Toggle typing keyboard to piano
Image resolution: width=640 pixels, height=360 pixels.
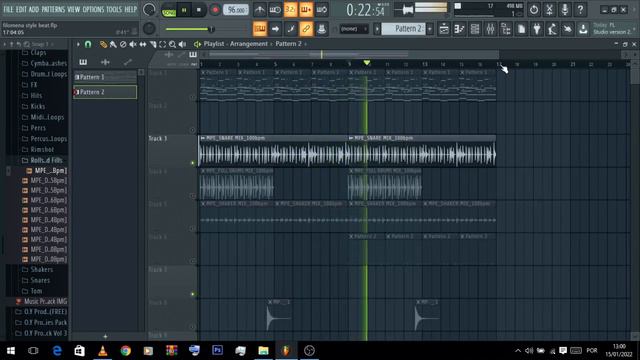point(260,29)
